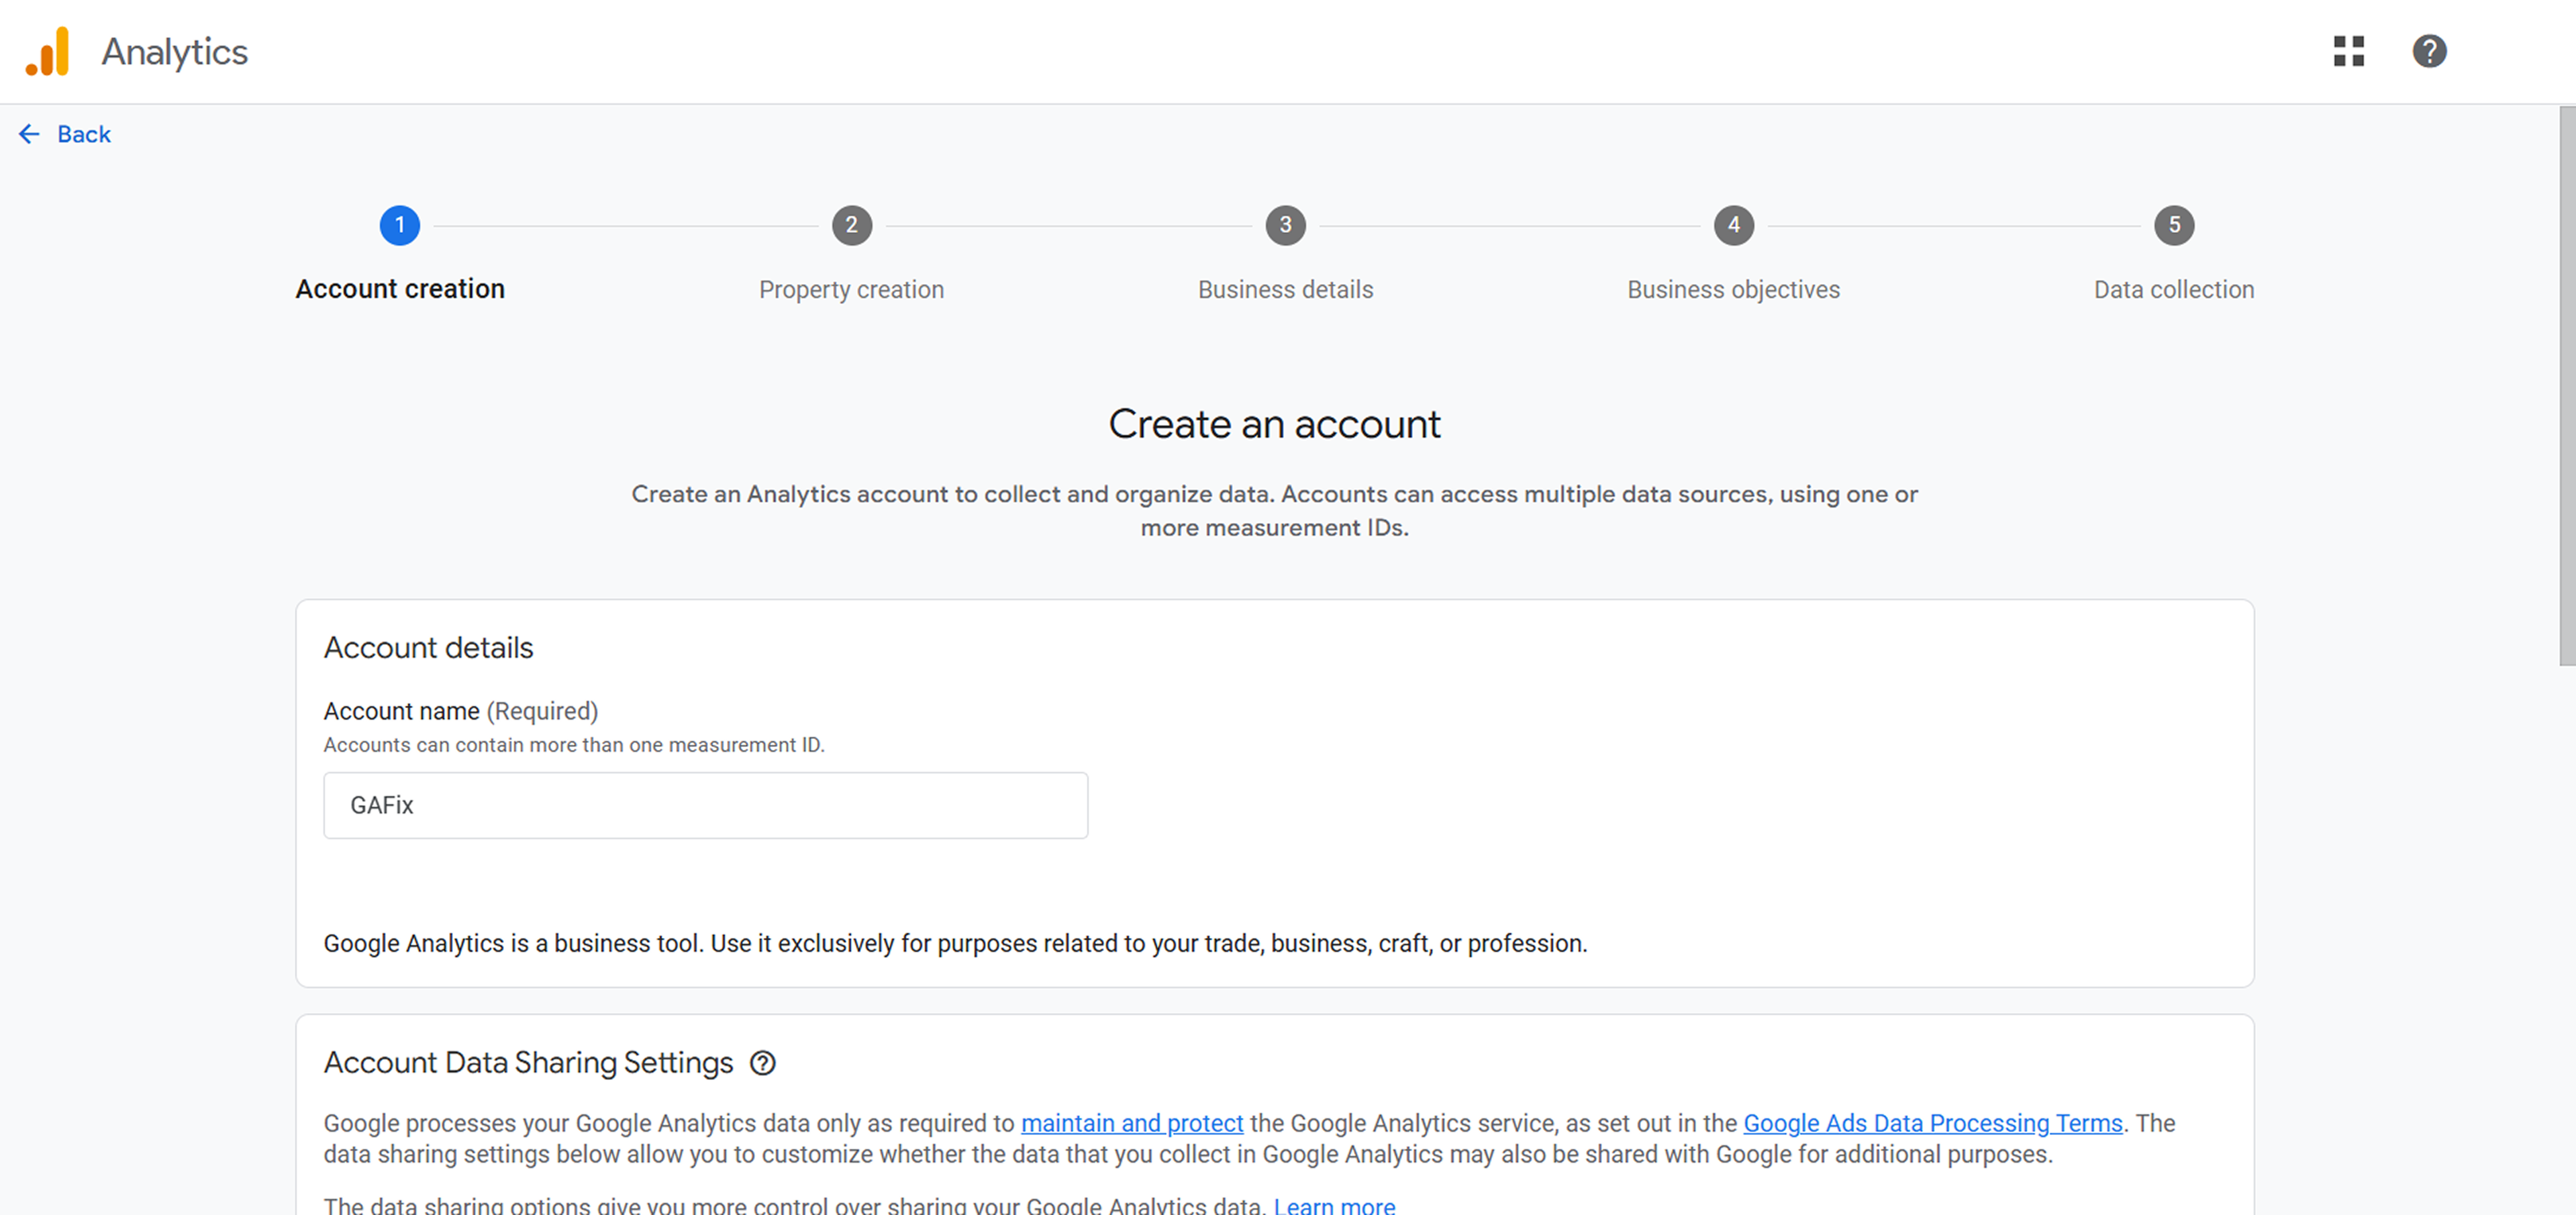
Task: Click the 'Google Analytics is a business tool' notice
Action: (955, 944)
